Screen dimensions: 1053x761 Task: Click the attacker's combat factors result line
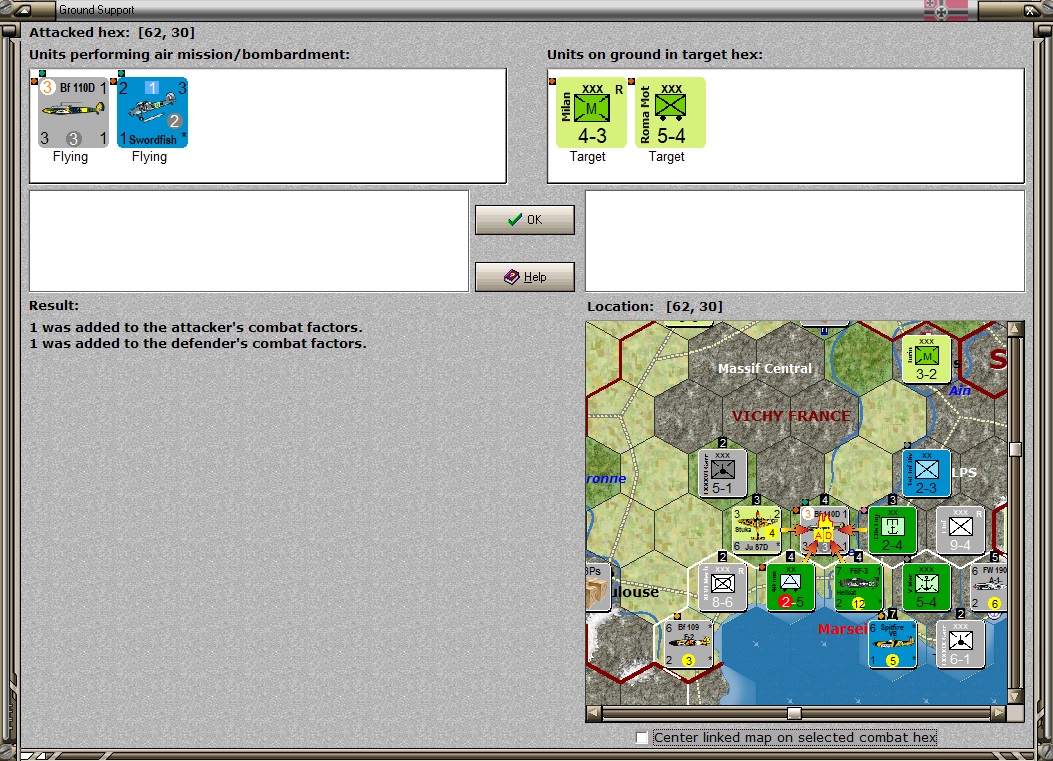click(x=195, y=327)
